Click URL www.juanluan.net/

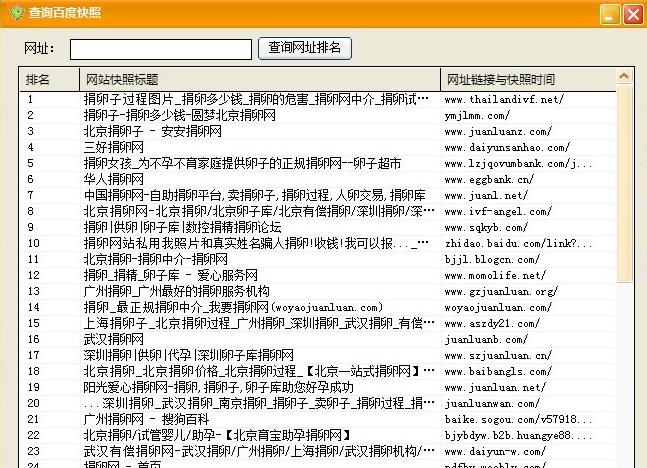(495, 388)
